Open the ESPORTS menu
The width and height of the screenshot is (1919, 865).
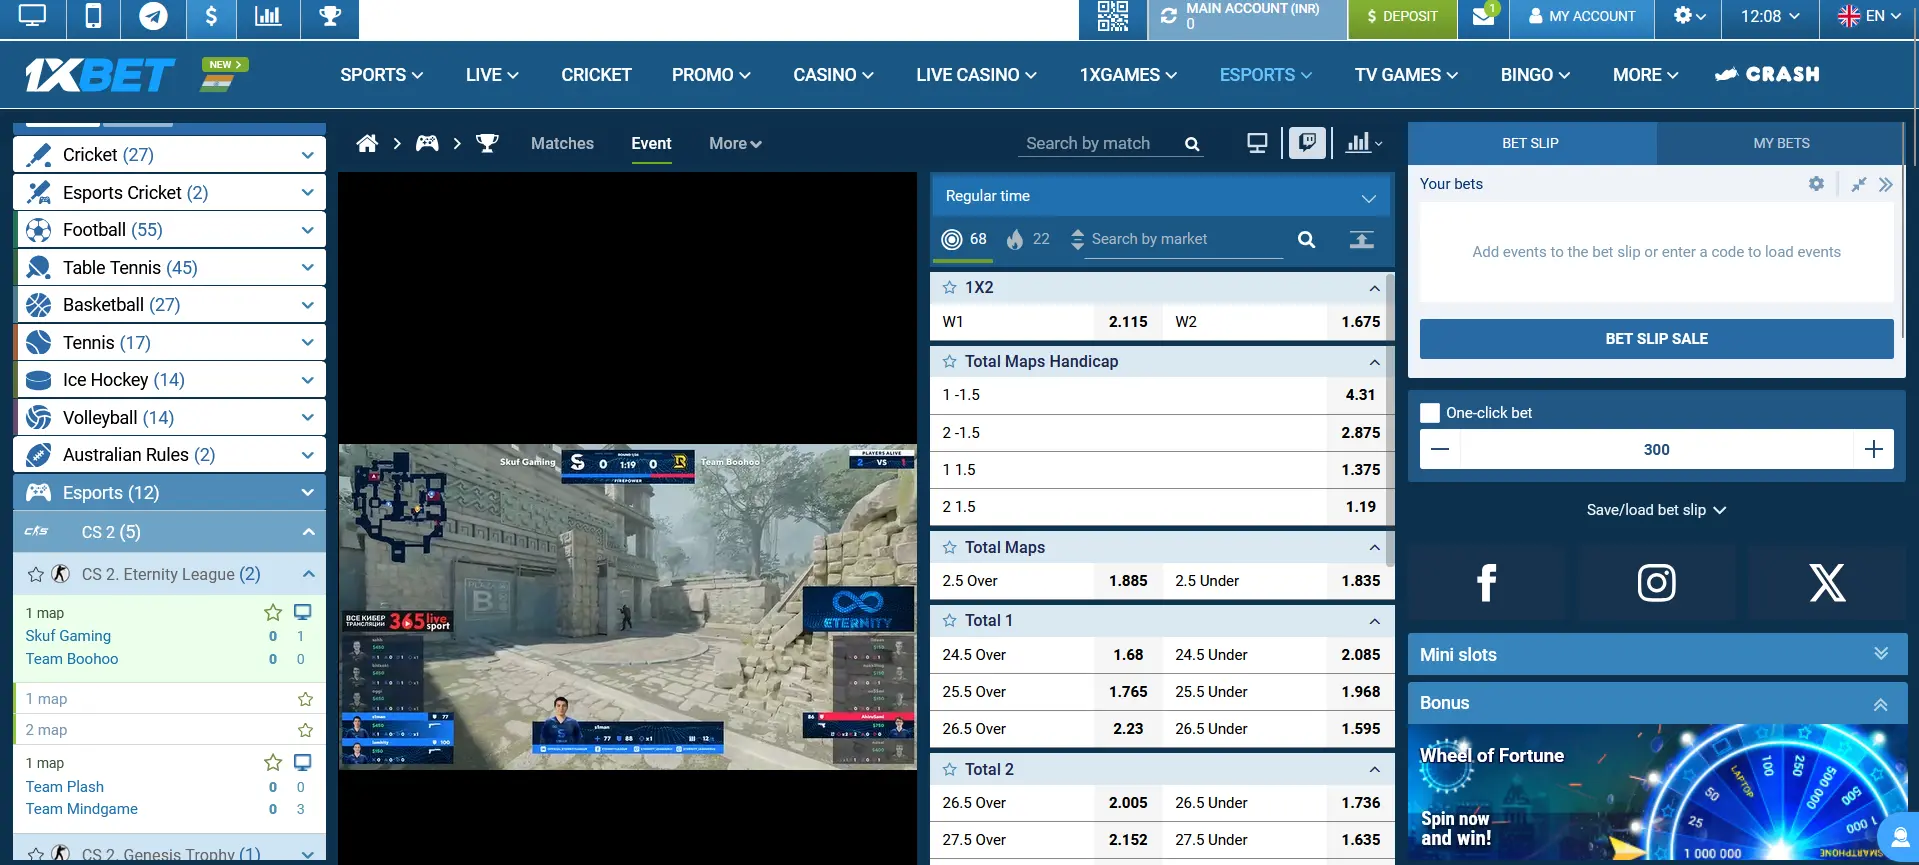click(1265, 75)
